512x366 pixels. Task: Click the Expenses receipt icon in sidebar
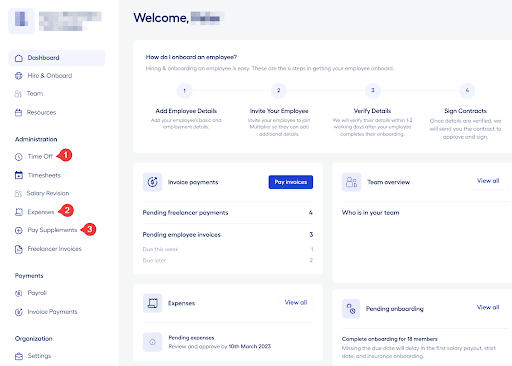[x=19, y=212]
